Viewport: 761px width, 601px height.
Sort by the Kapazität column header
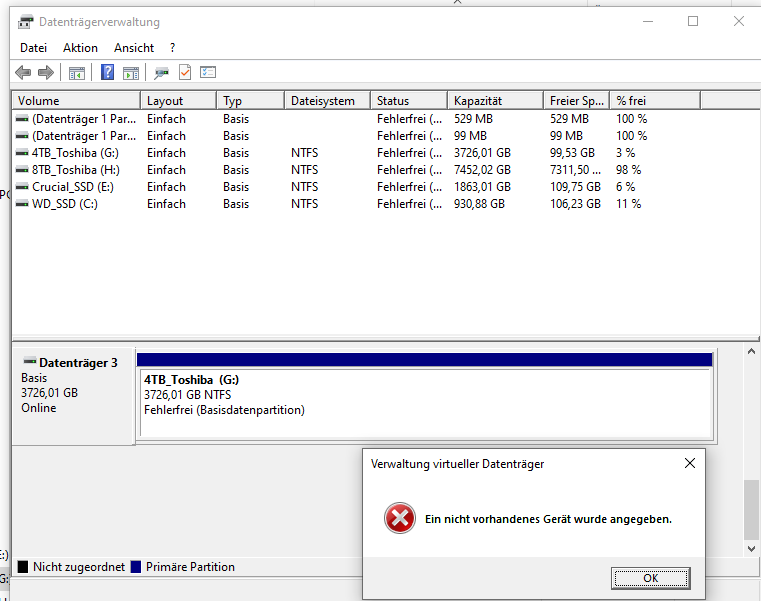[x=495, y=100]
